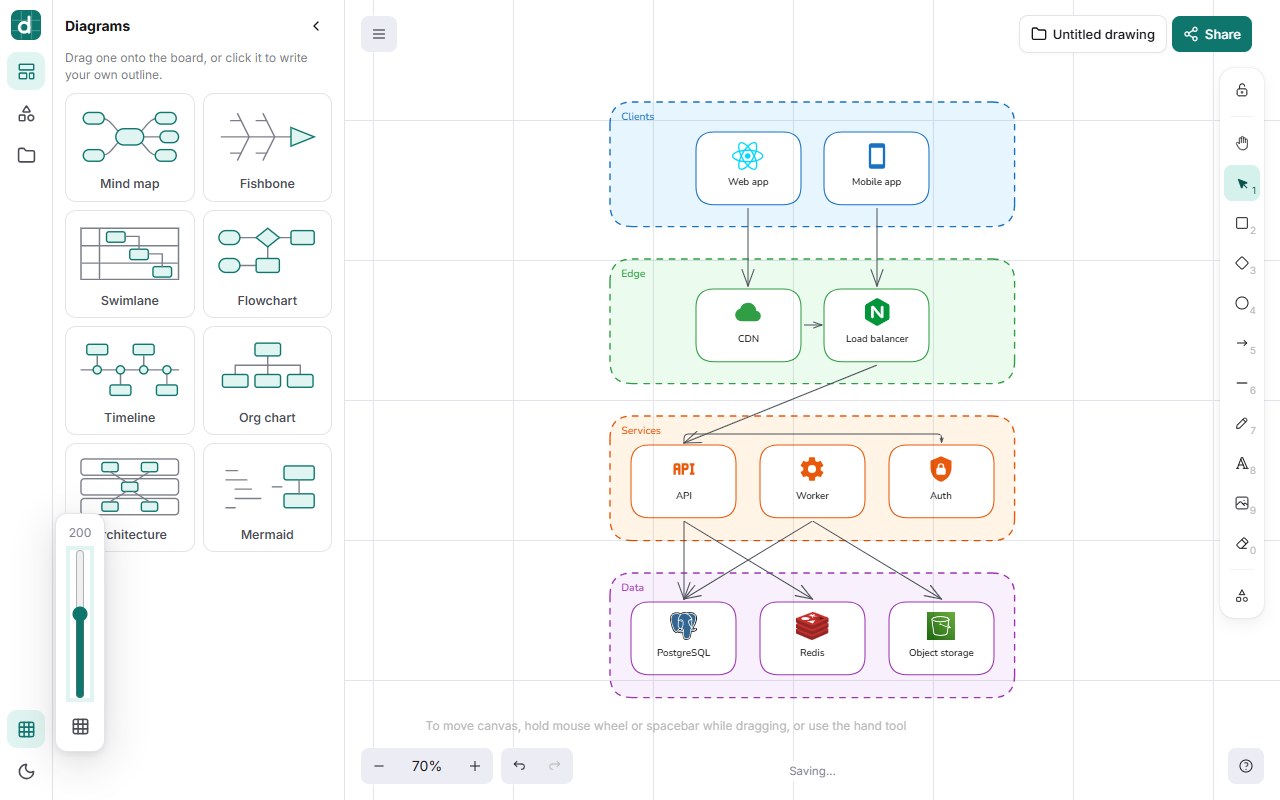1280x800 pixels.
Task: Select the diamond shape tool
Action: pyautogui.click(x=1242, y=263)
